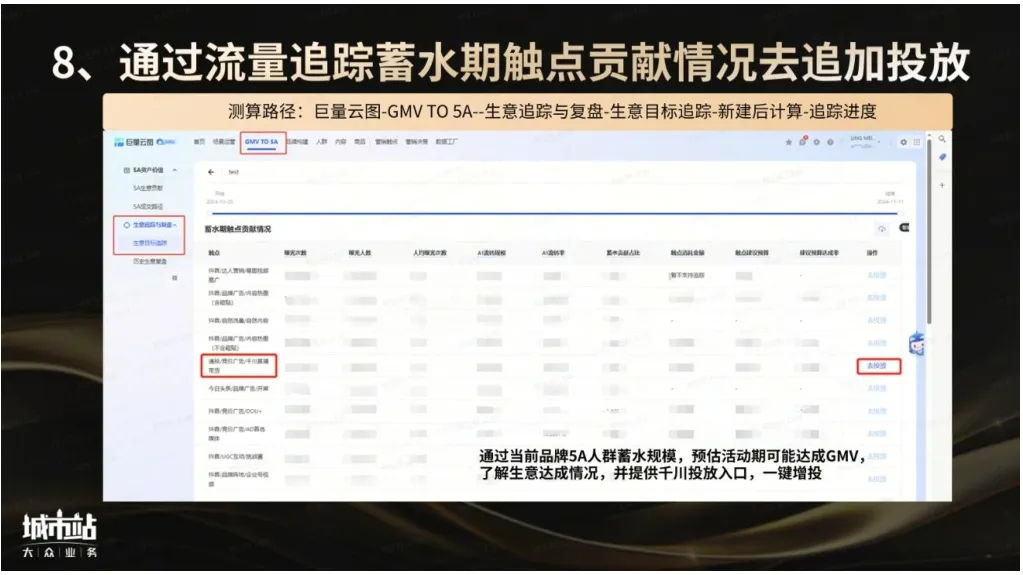The height and width of the screenshot is (575, 1023).
Task: Click the vertical page scrollbar
Action: [929, 230]
